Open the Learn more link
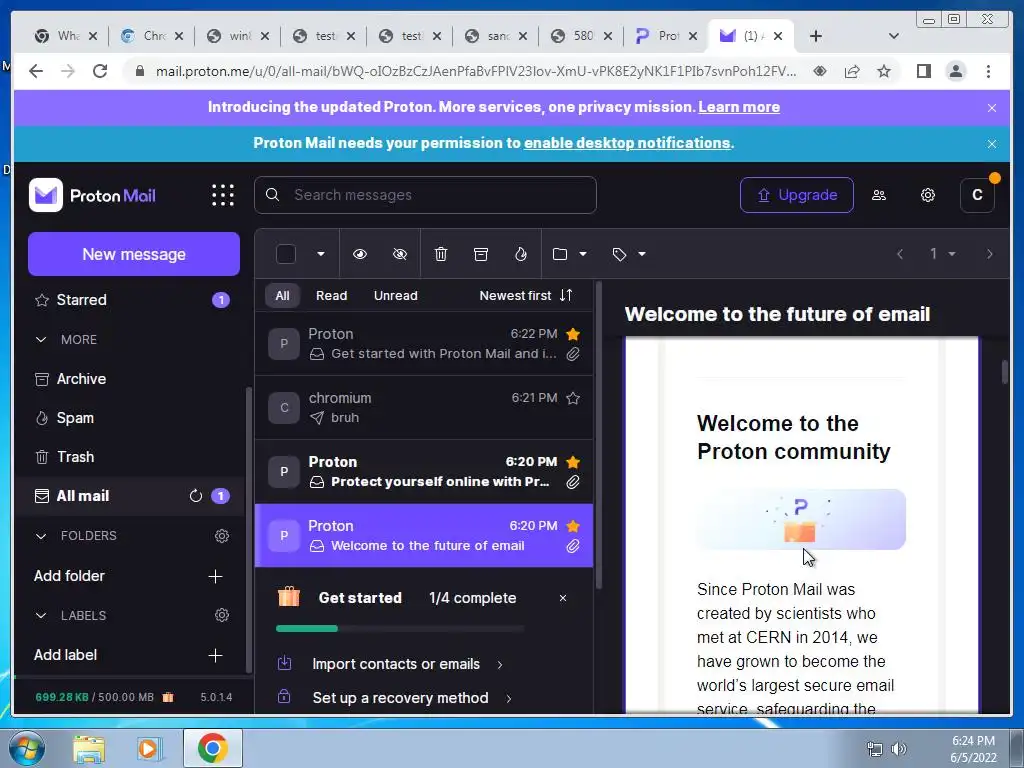This screenshot has height=768, width=1024. [x=739, y=107]
